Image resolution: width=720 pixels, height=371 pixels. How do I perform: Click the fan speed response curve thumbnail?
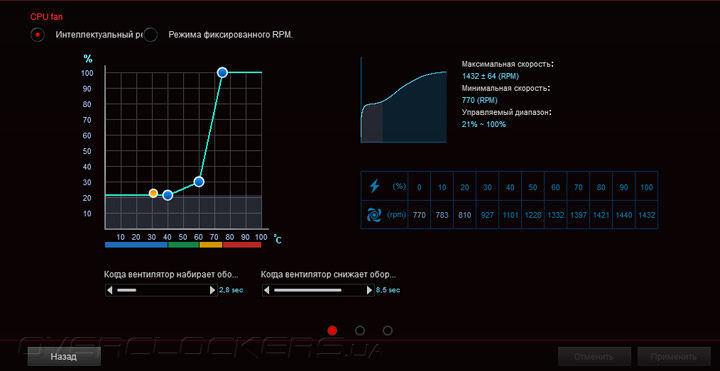coord(404,100)
